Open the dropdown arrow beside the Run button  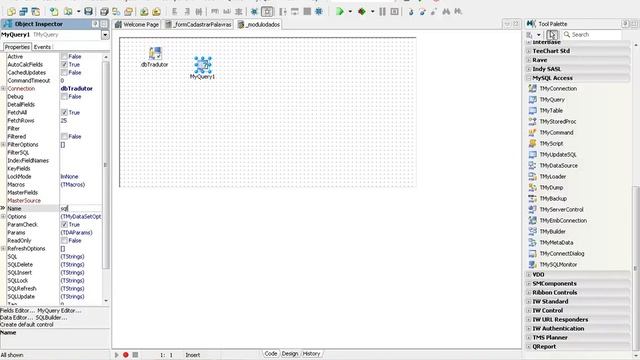click(x=350, y=11)
